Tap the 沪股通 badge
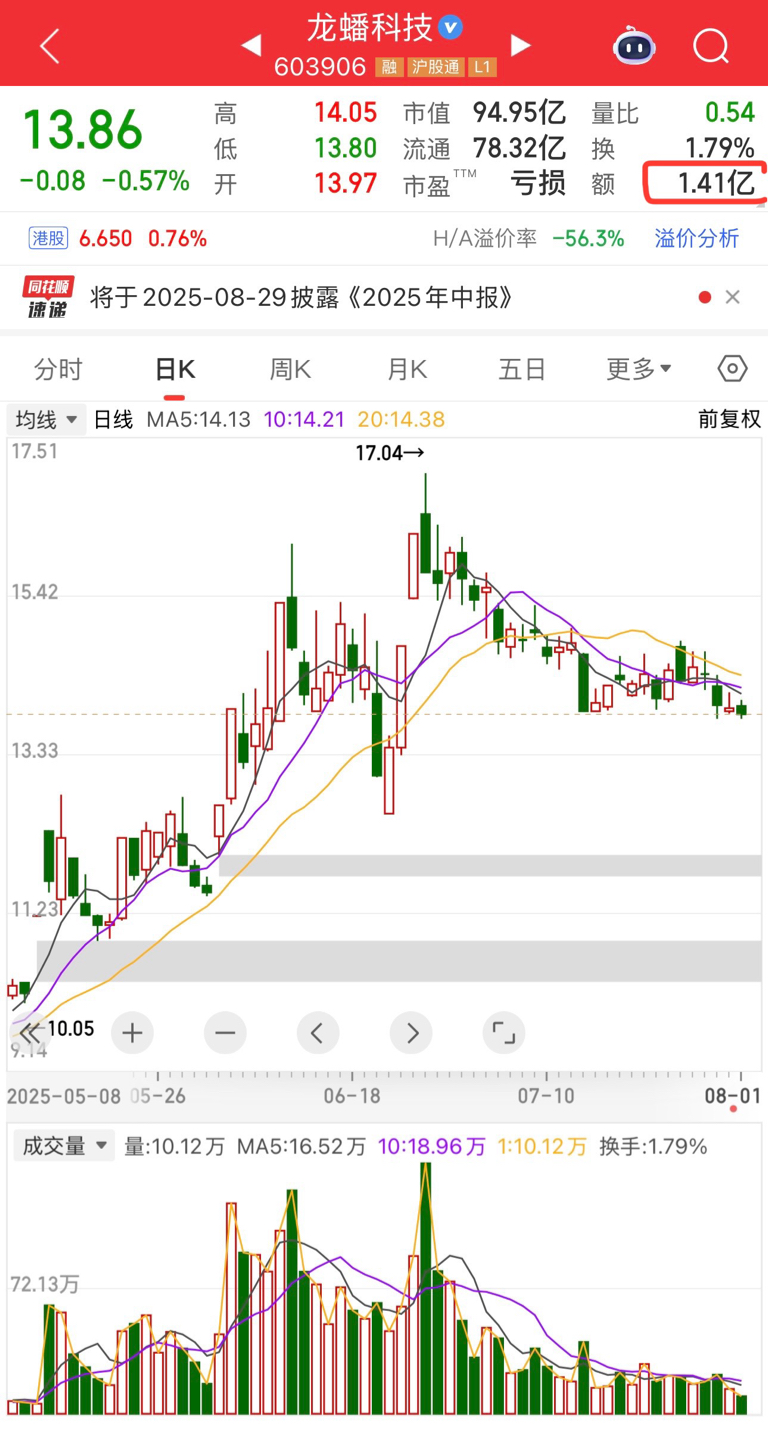Screen dimensions: 768x1429 point(435,67)
